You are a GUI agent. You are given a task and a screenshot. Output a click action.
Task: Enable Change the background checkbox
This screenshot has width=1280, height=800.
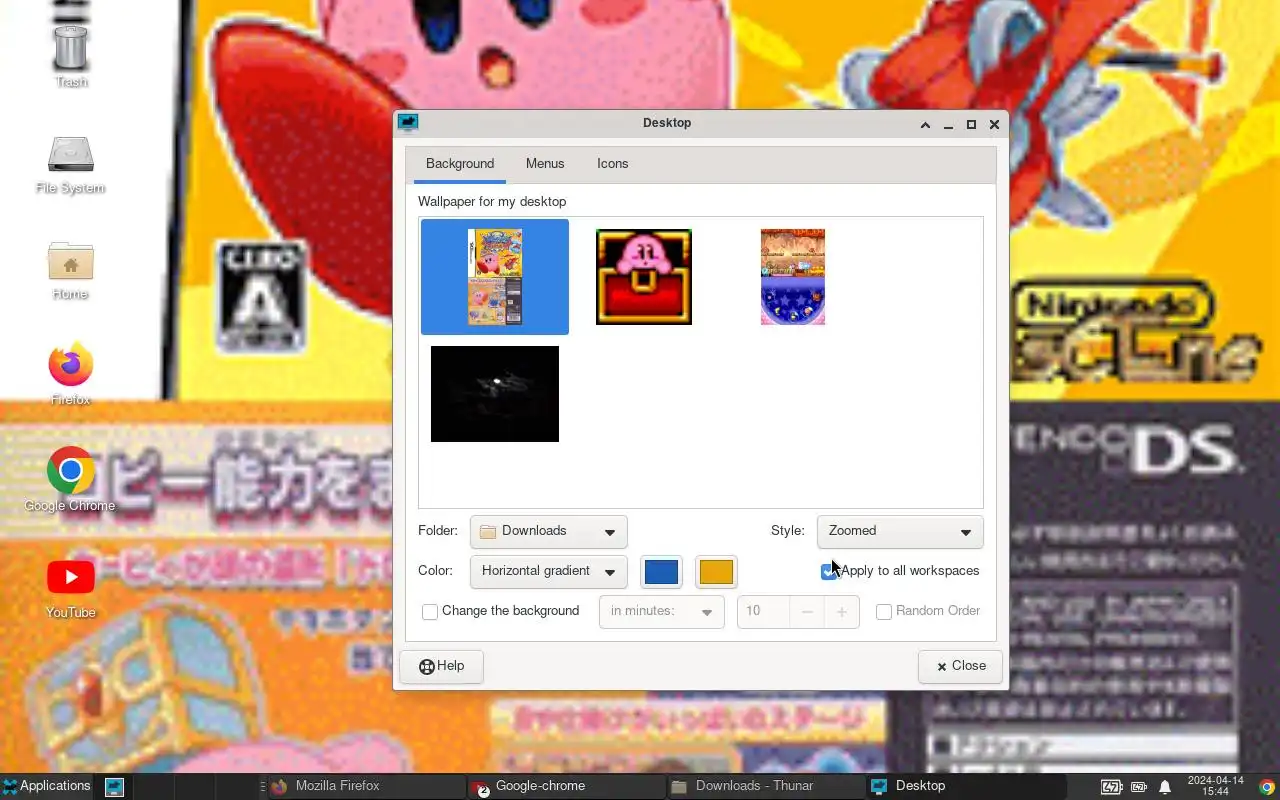pyautogui.click(x=430, y=612)
